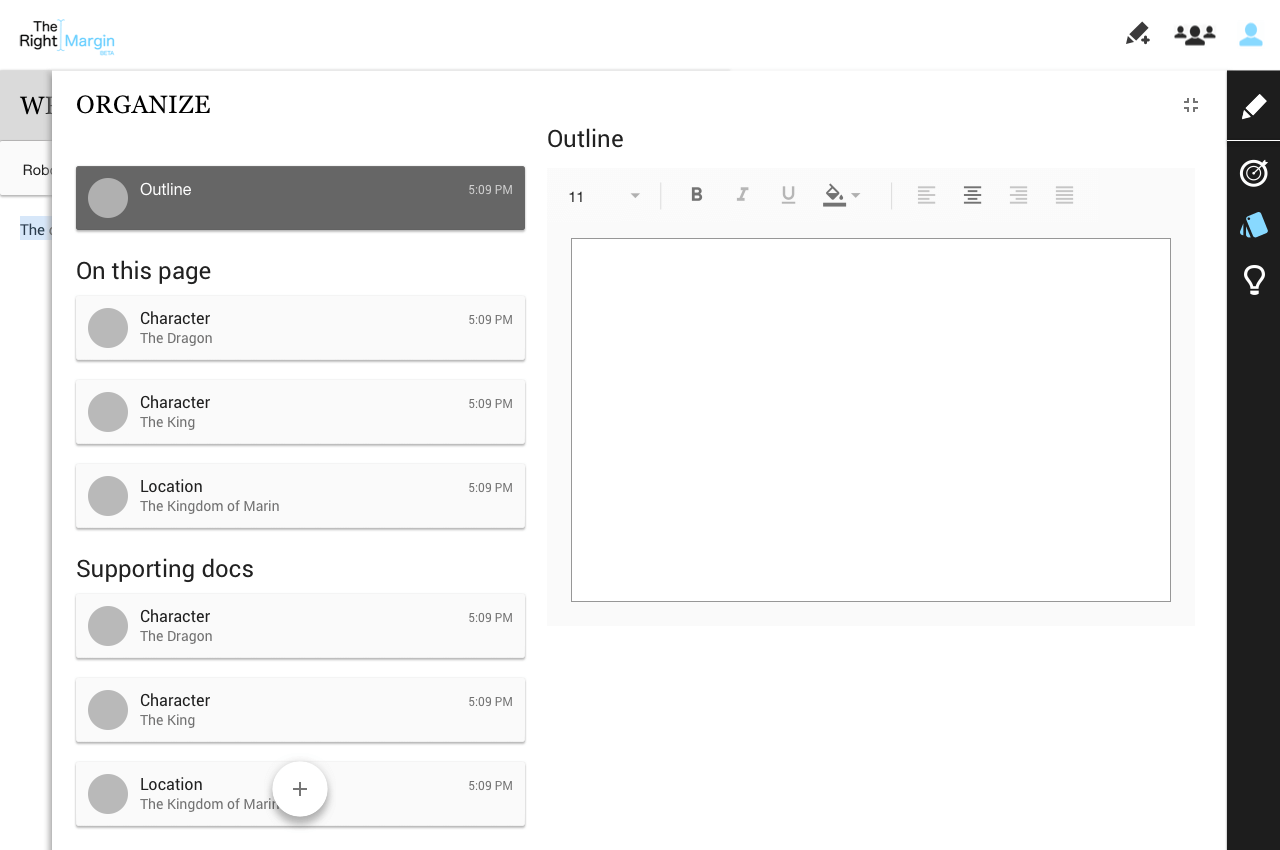Click the new document pencil-plus icon

[1137, 35]
